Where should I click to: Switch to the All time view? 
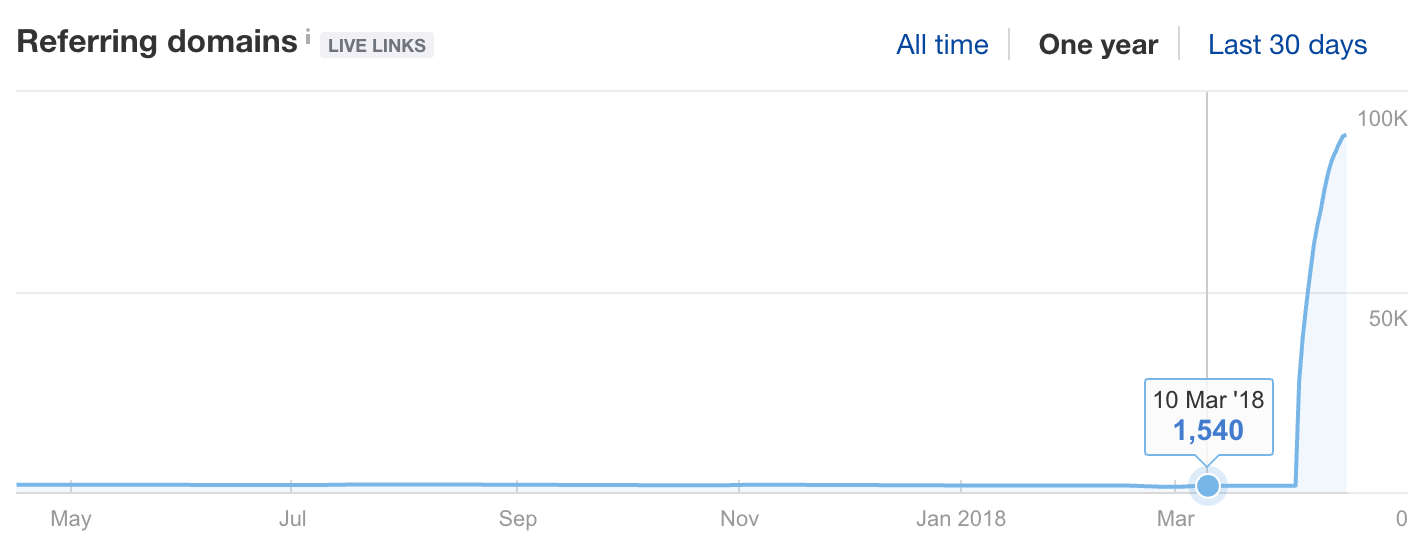[x=942, y=45]
